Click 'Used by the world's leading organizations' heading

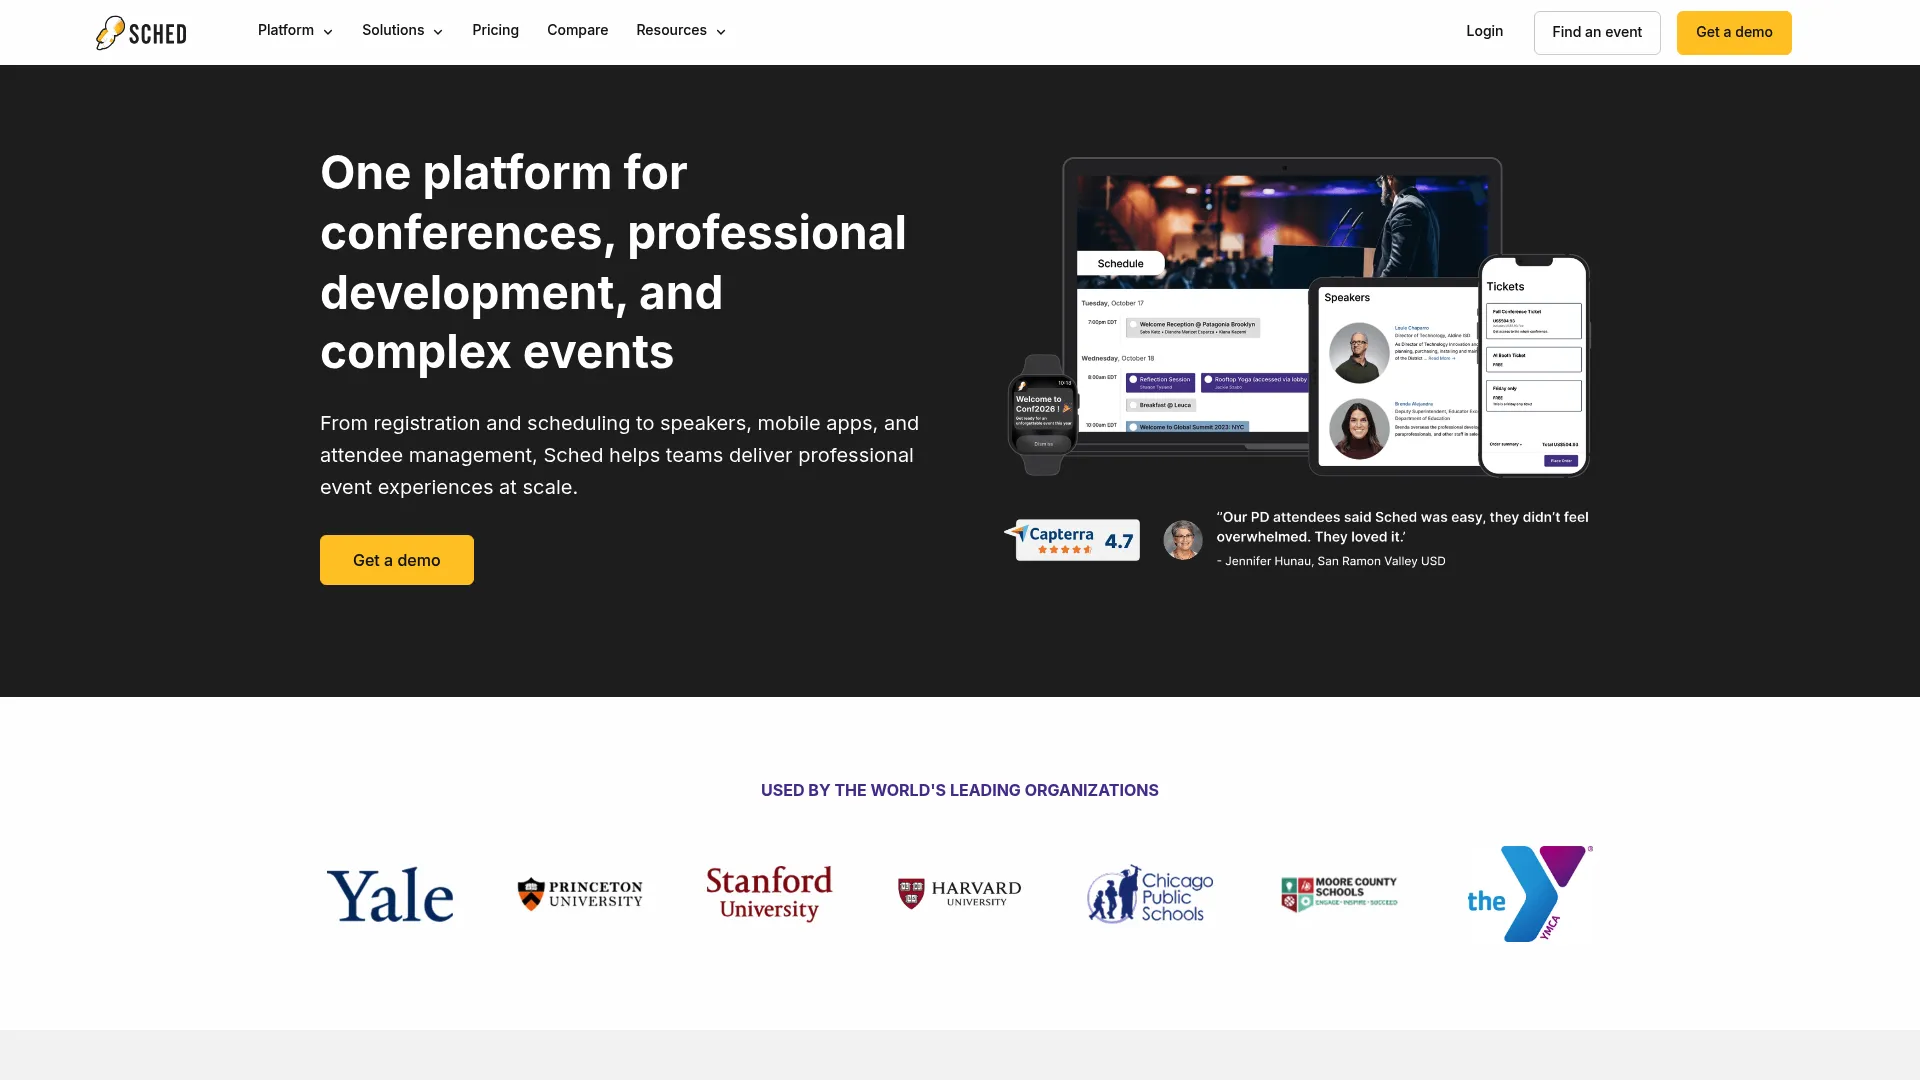point(960,790)
